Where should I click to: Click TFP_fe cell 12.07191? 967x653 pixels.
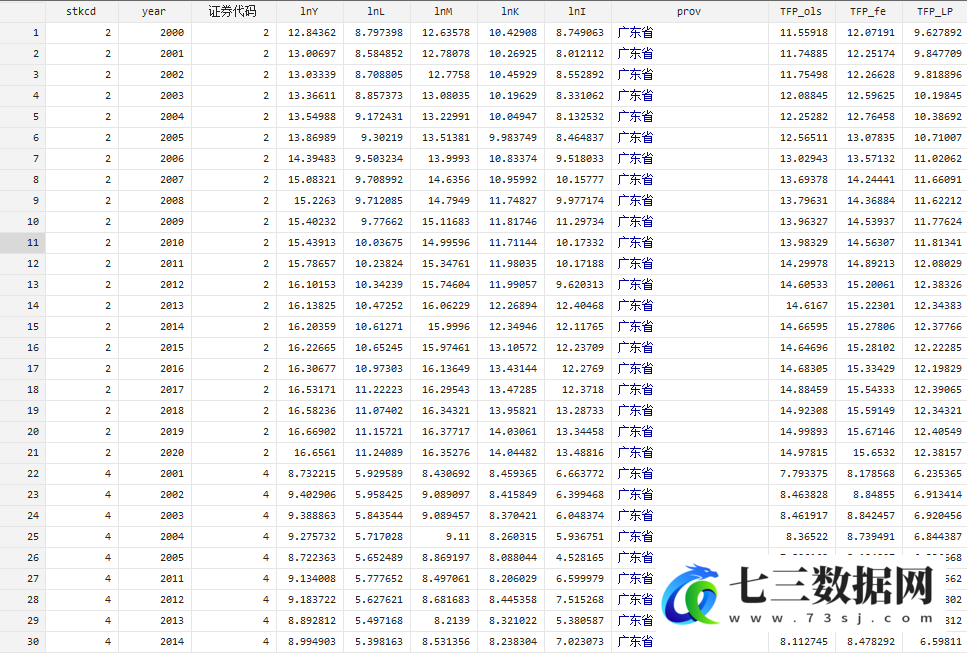(x=870, y=33)
